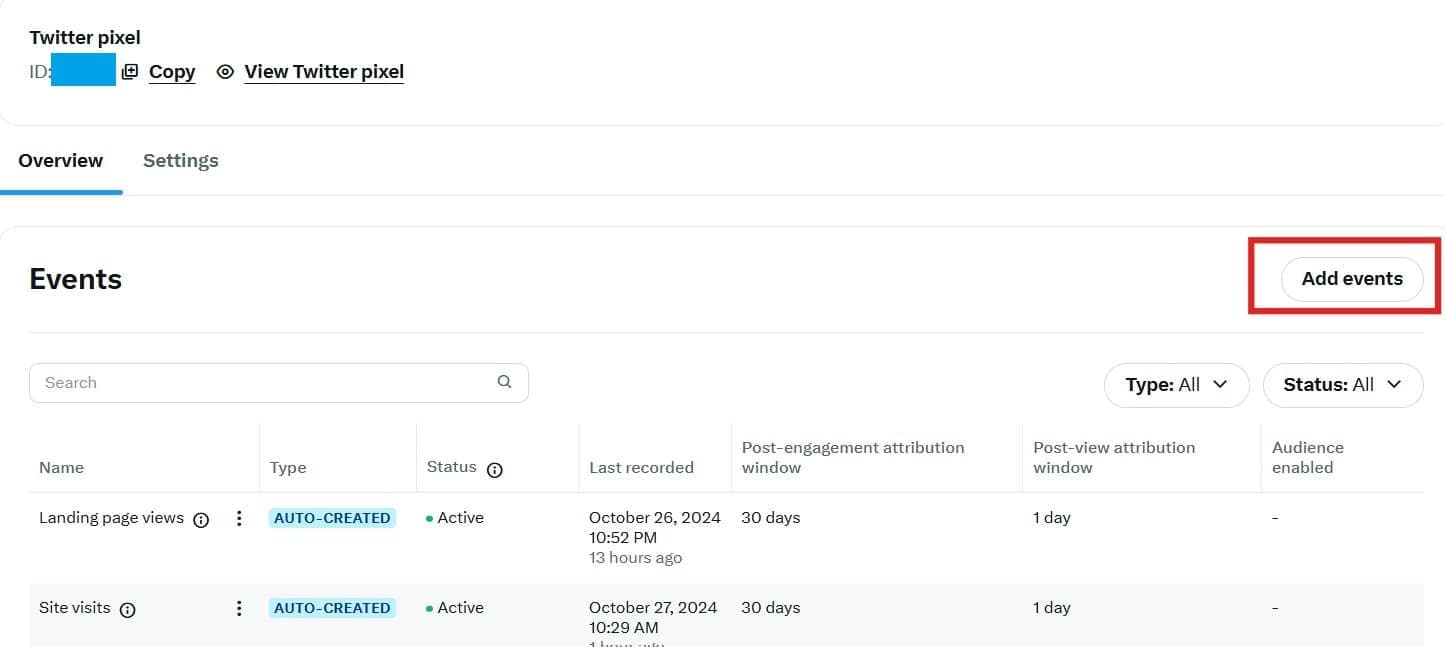Open the View Twitter pixel link
1445x647 pixels.
pyautogui.click(x=323, y=71)
